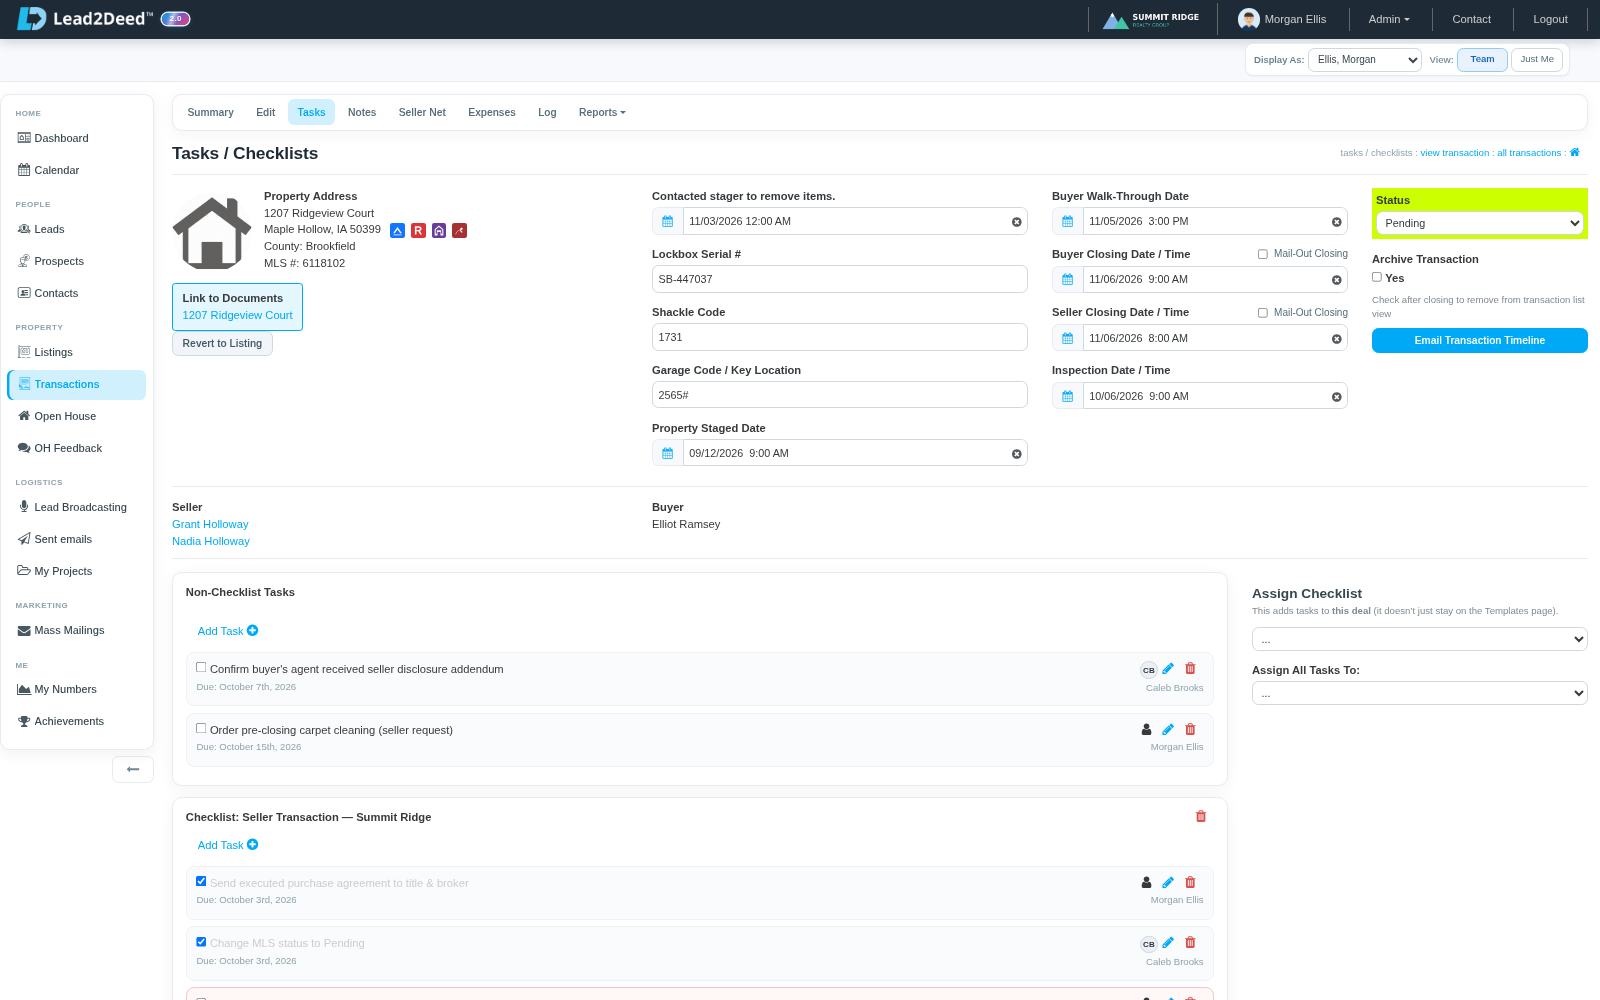Enable Mail-Out Closing for Buyer Closing
Screen dimensions: 1600x1000
point(1263,254)
